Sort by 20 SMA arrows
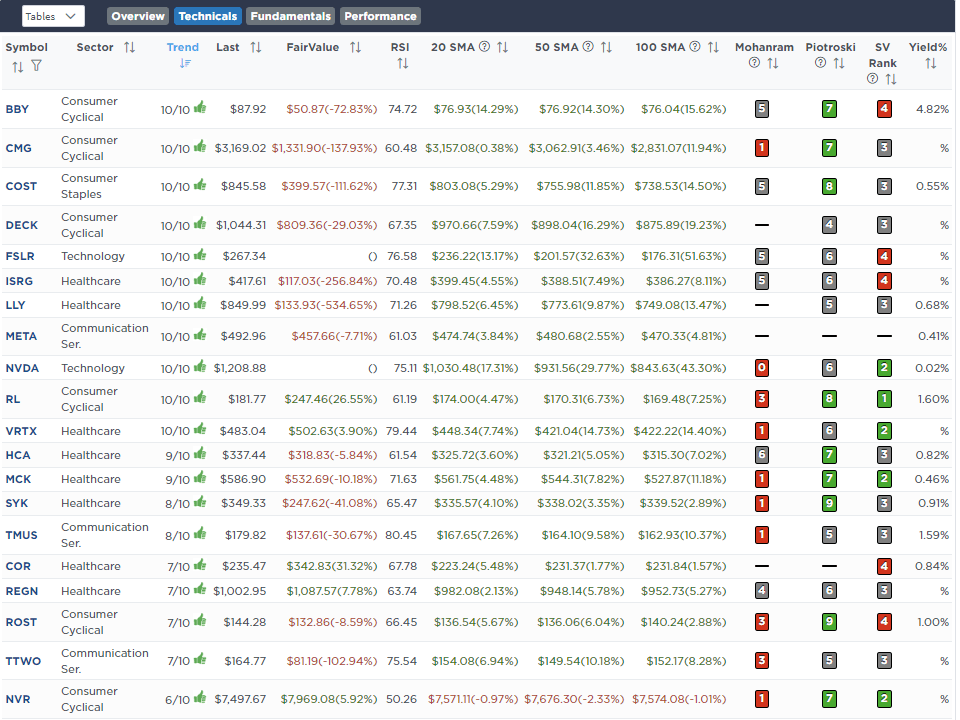This screenshot has width=960, height=720. tap(502, 47)
